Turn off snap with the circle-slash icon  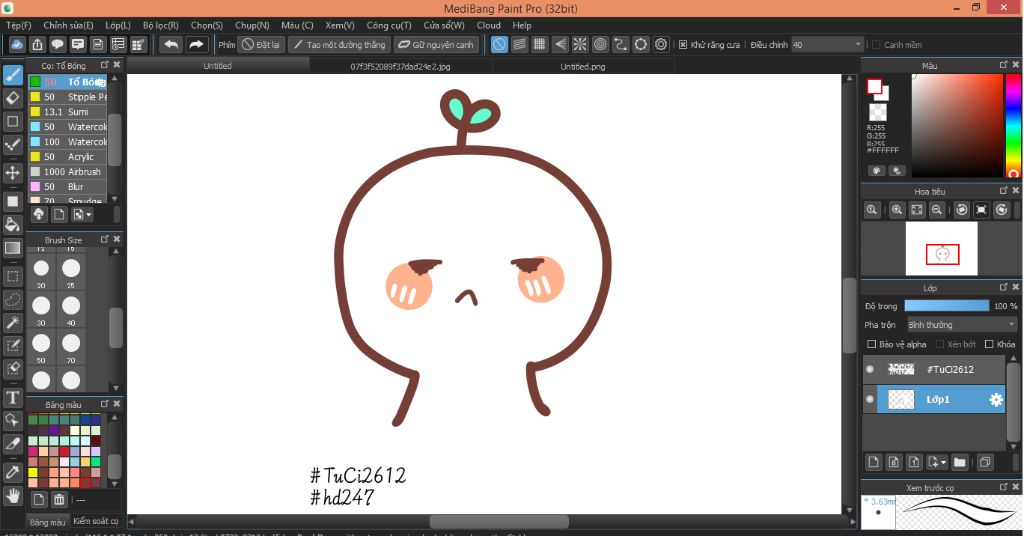499,44
